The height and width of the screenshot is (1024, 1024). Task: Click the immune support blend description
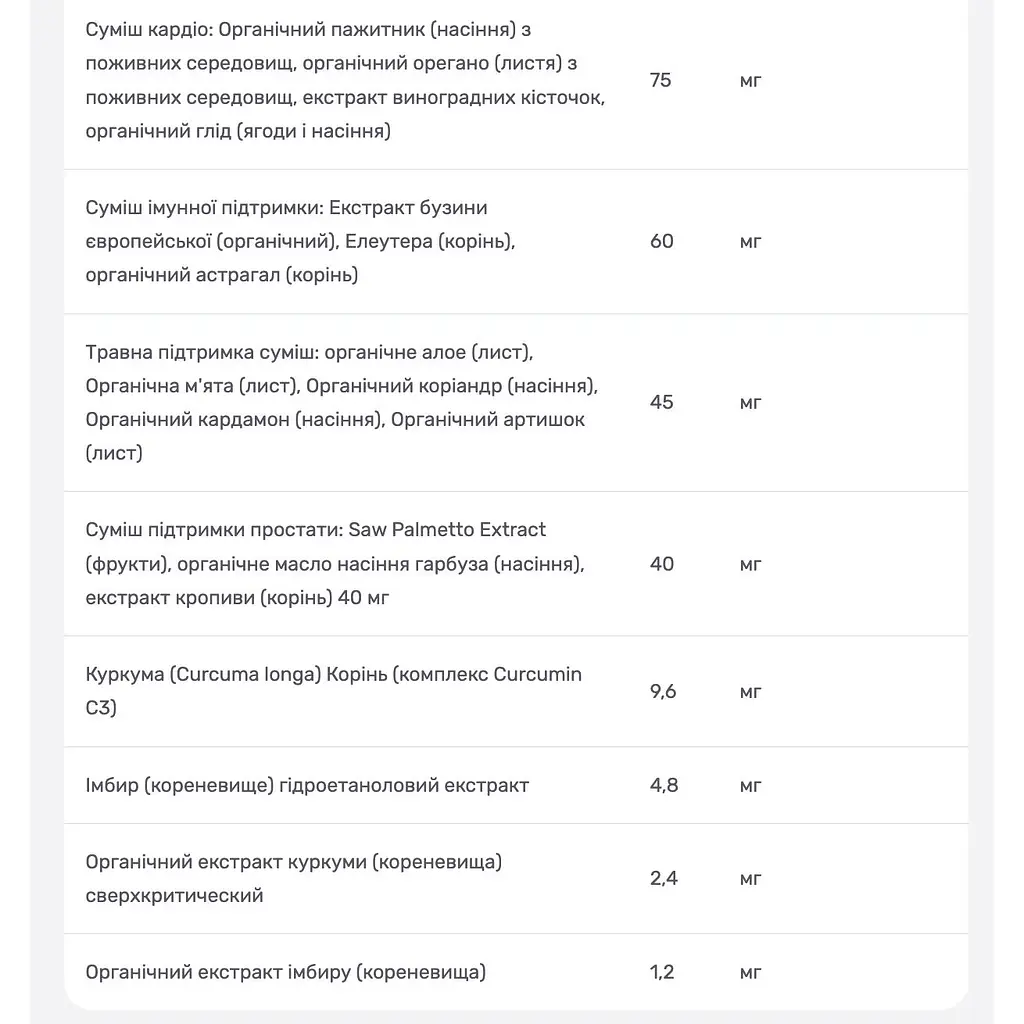[x=300, y=241]
